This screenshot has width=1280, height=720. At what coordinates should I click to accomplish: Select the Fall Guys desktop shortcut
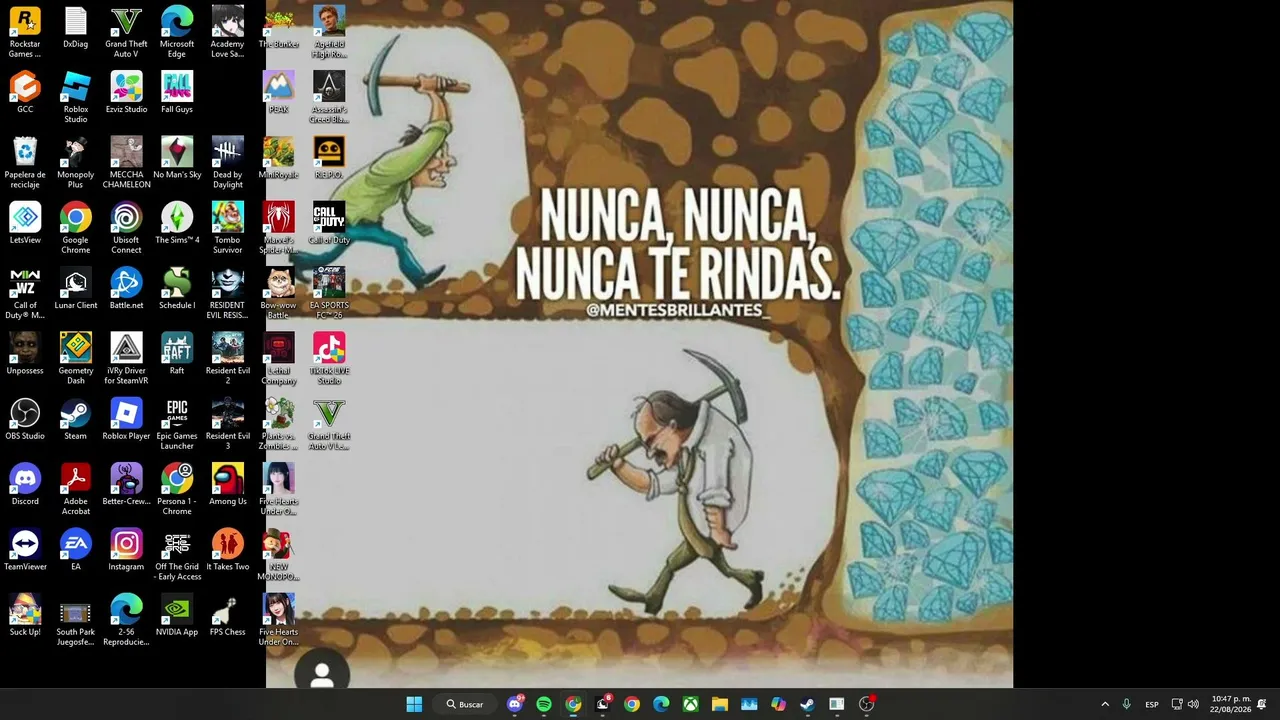(177, 92)
